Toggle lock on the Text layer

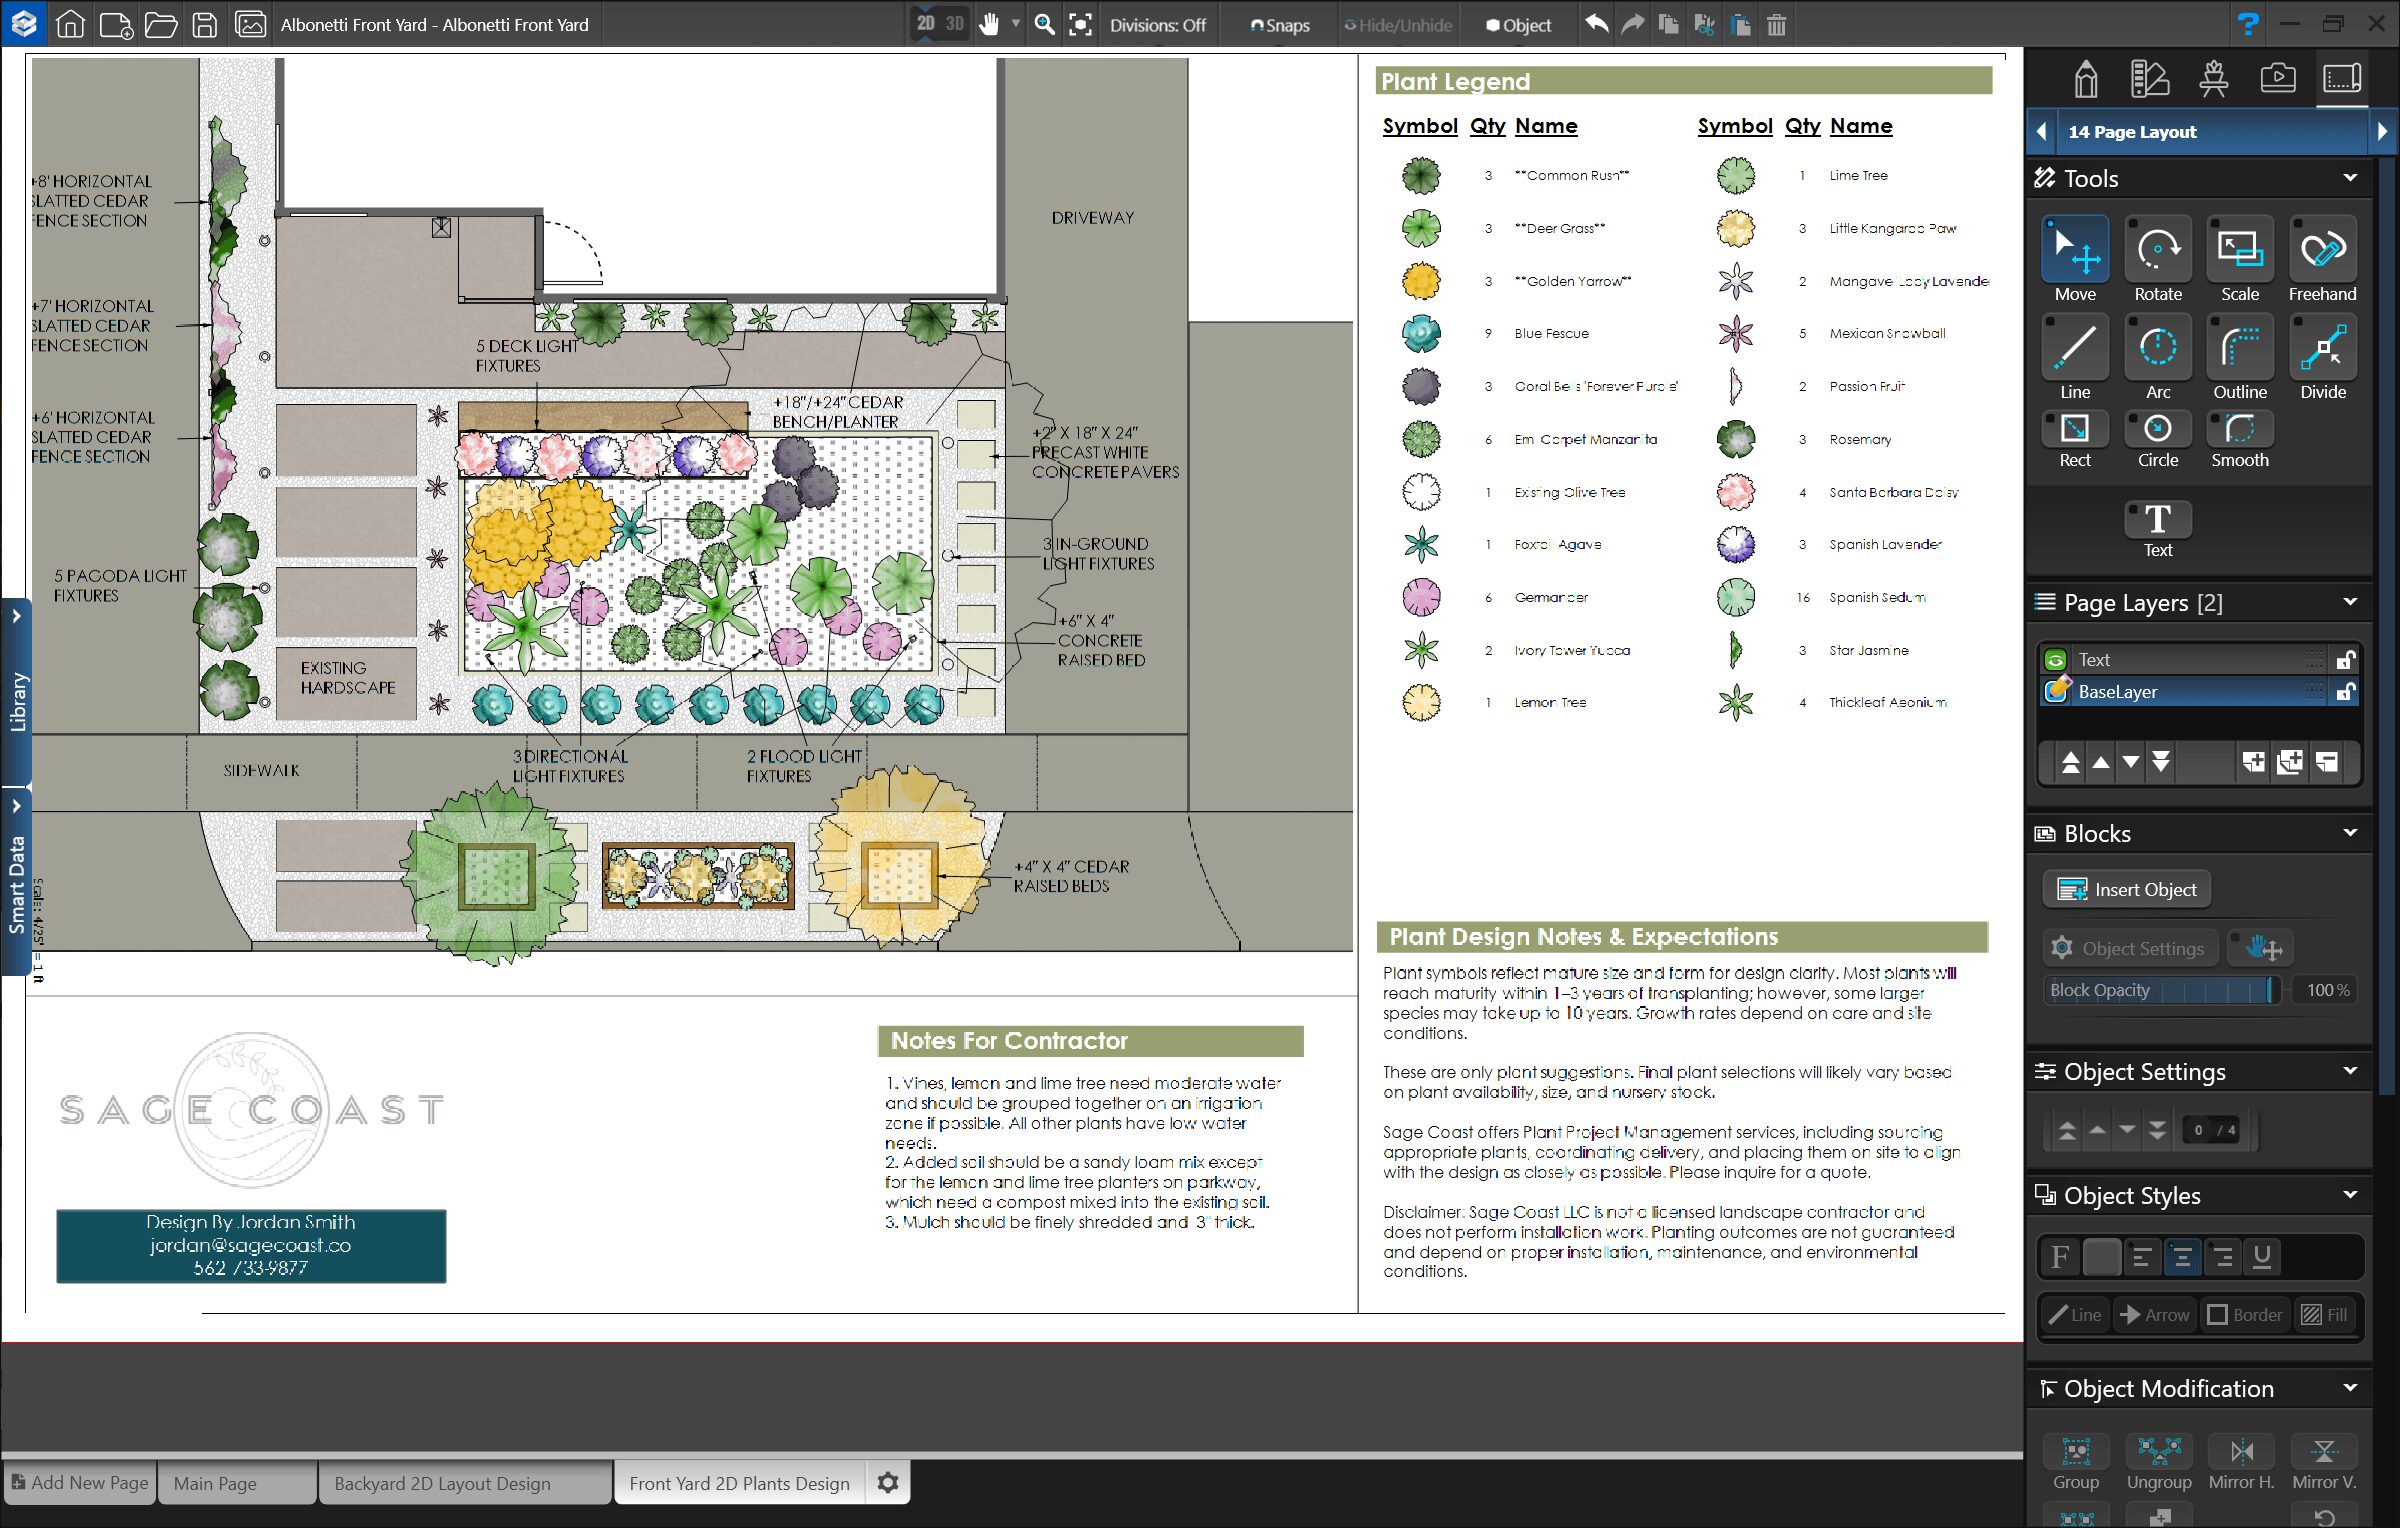point(2345,660)
